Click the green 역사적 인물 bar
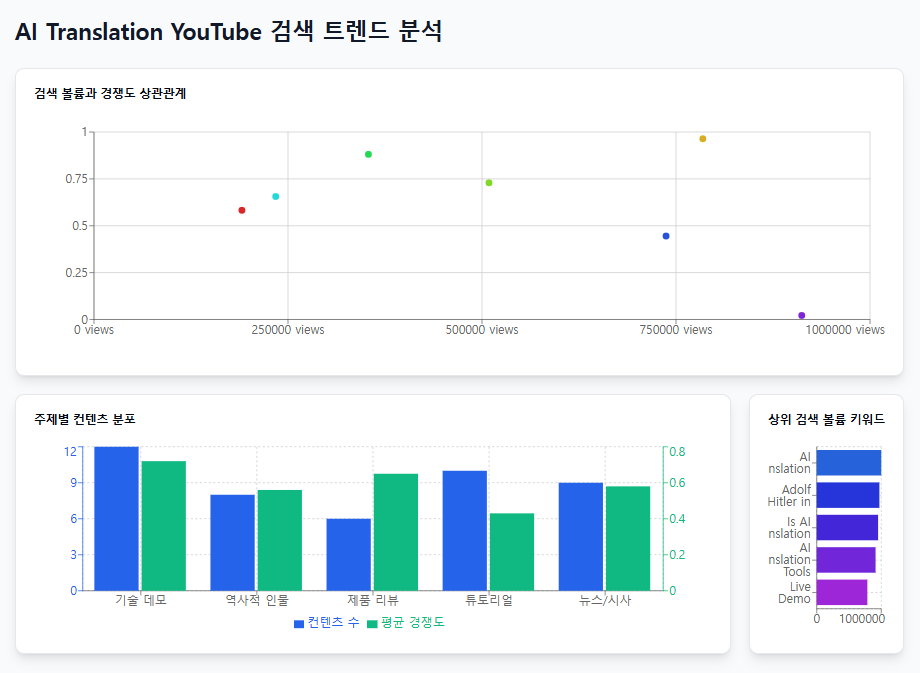The height and width of the screenshot is (673, 920). (280, 540)
